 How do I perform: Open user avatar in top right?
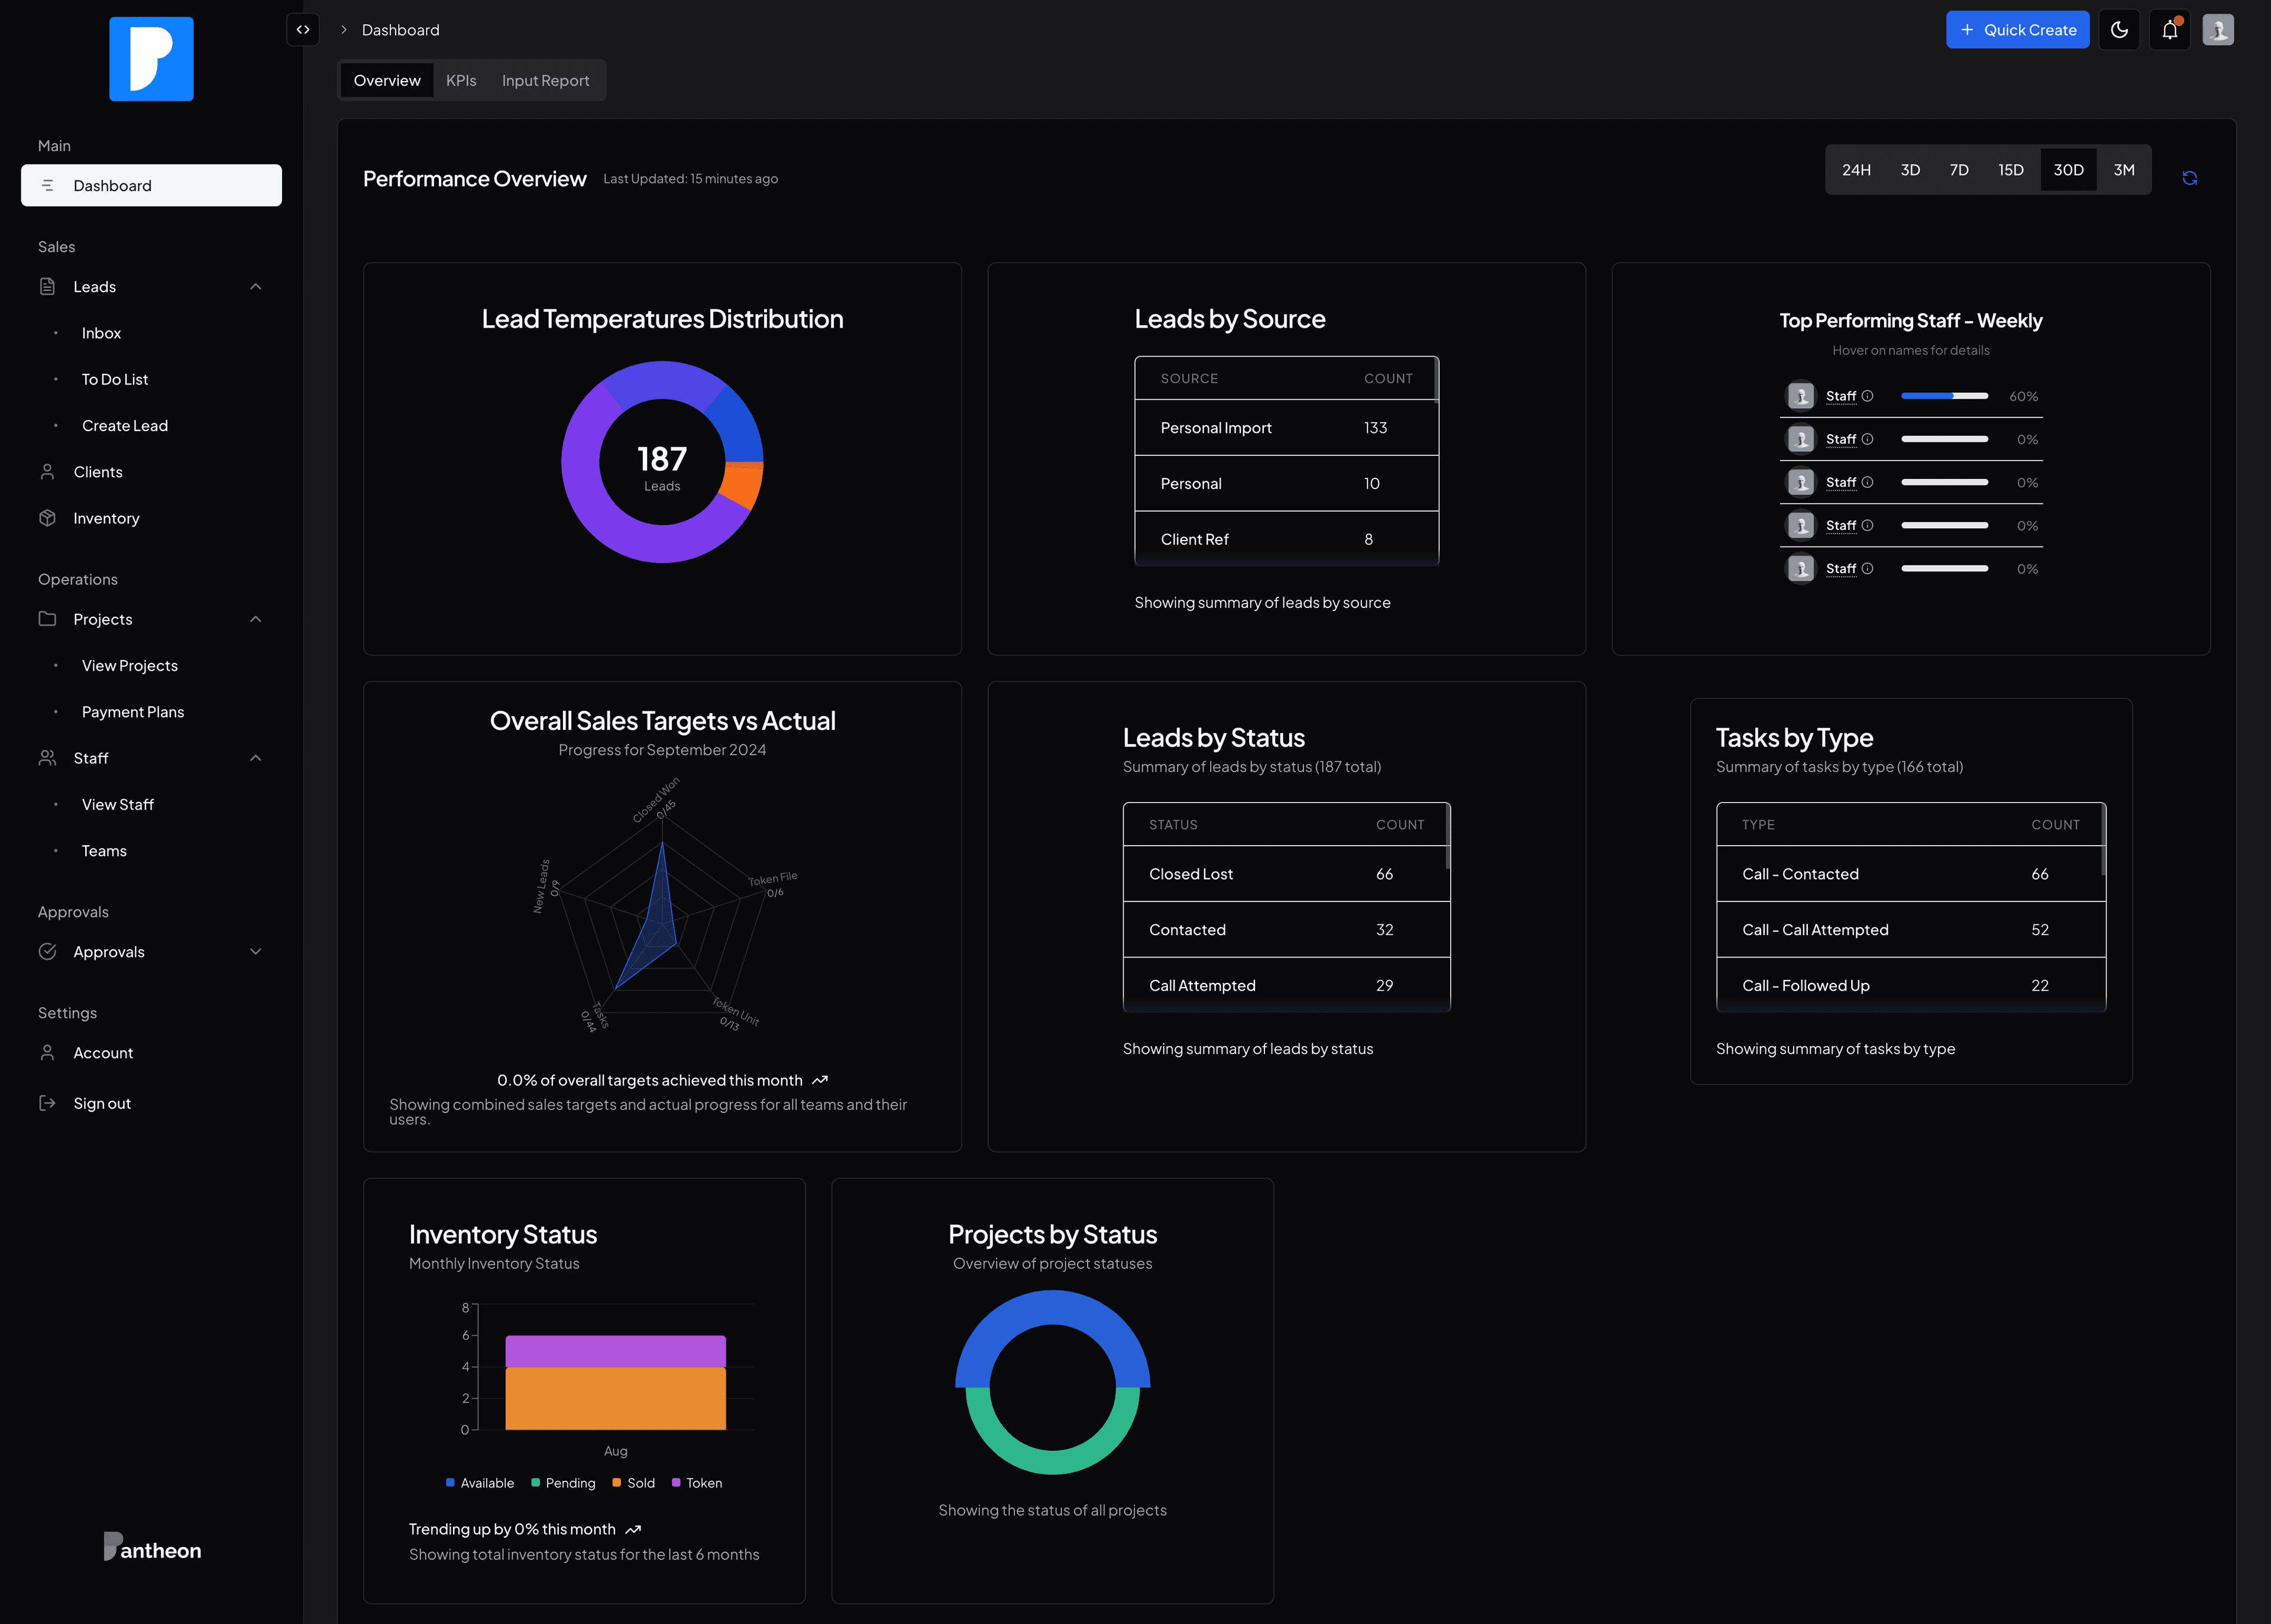tap(2217, 30)
